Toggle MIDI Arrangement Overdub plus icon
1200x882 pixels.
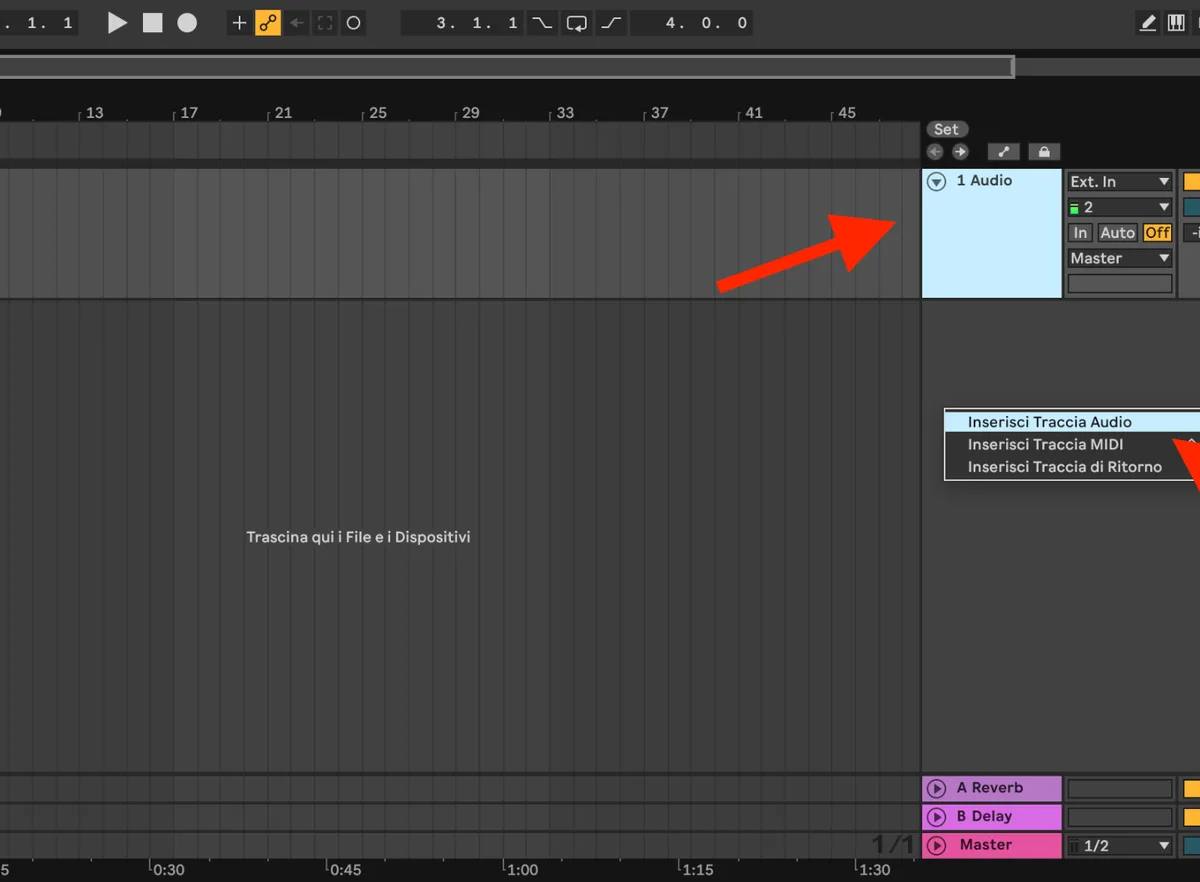pyautogui.click(x=239, y=23)
